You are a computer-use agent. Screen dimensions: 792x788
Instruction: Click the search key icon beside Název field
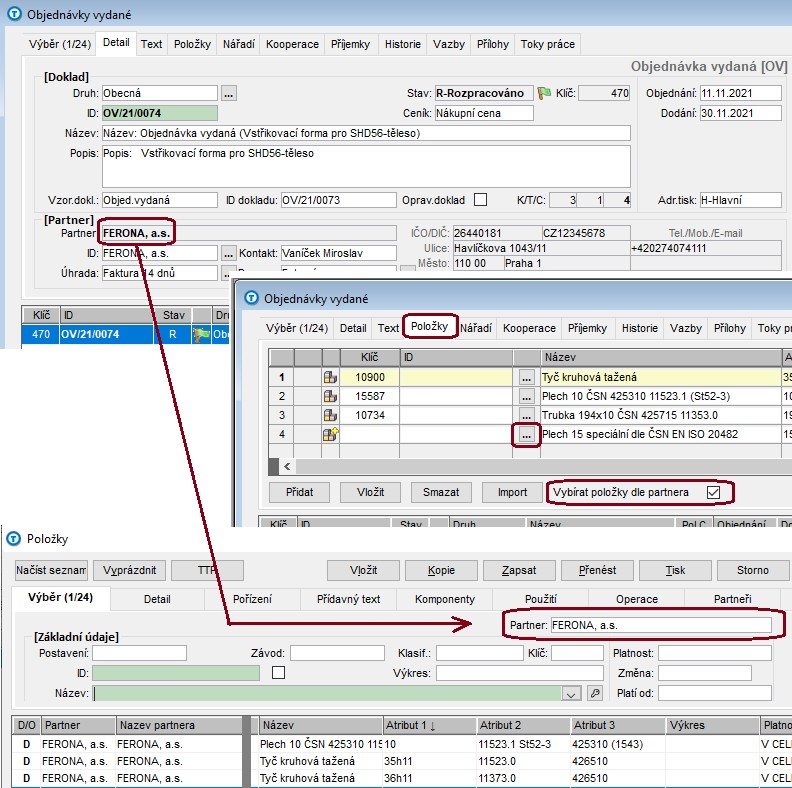click(596, 693)
